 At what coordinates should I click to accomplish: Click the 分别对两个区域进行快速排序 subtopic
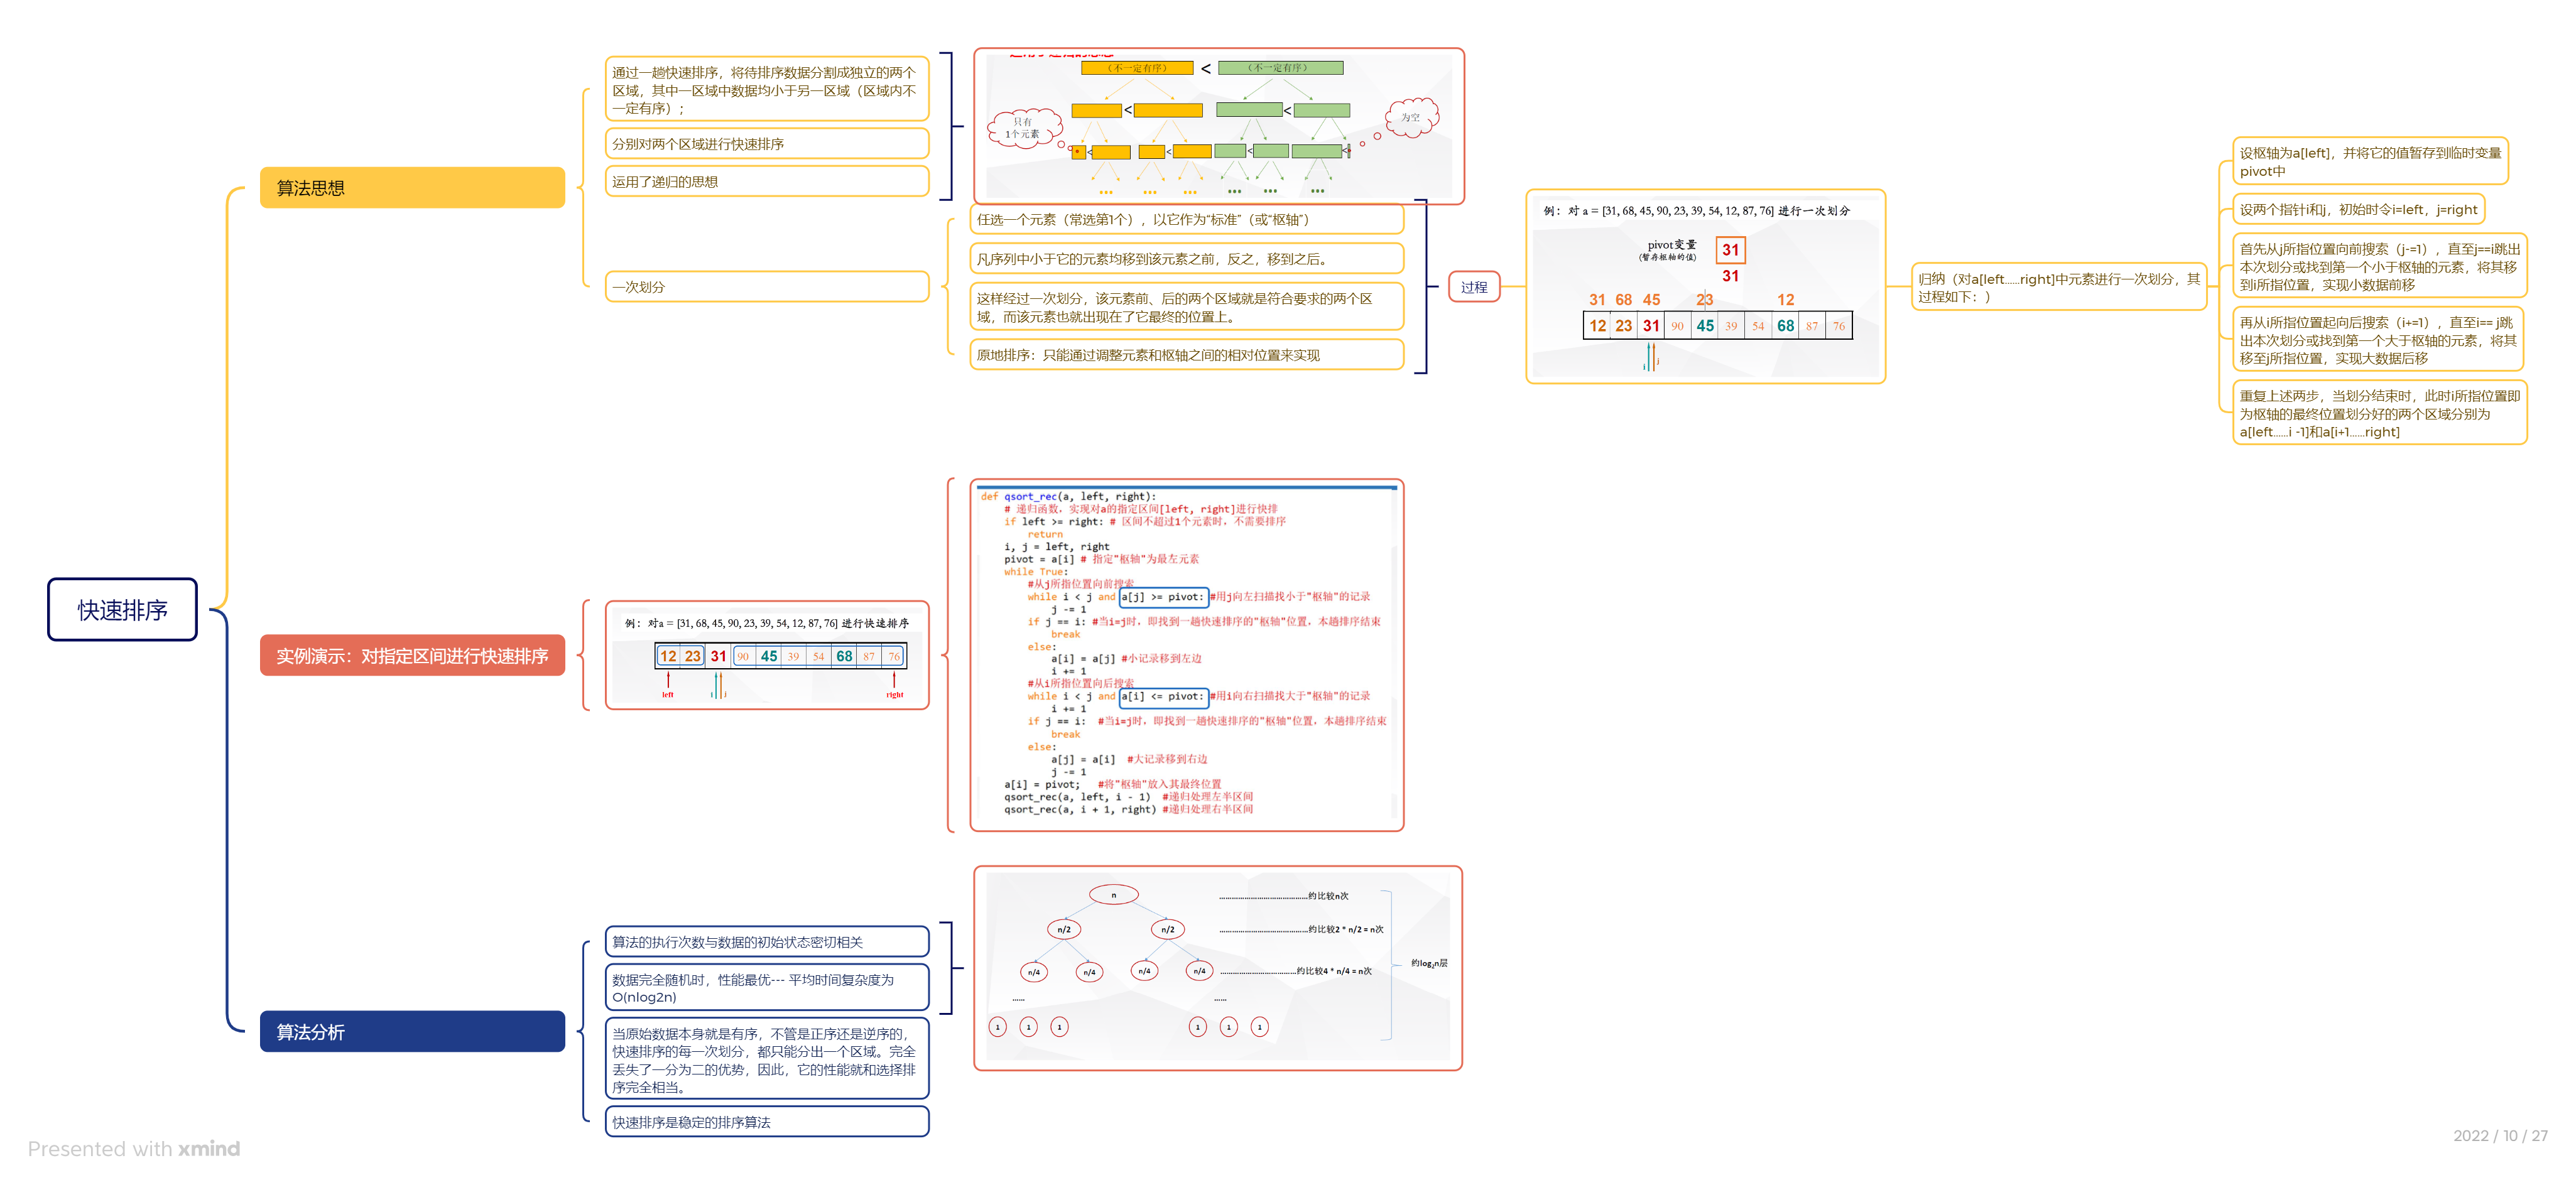pos(766,144)
